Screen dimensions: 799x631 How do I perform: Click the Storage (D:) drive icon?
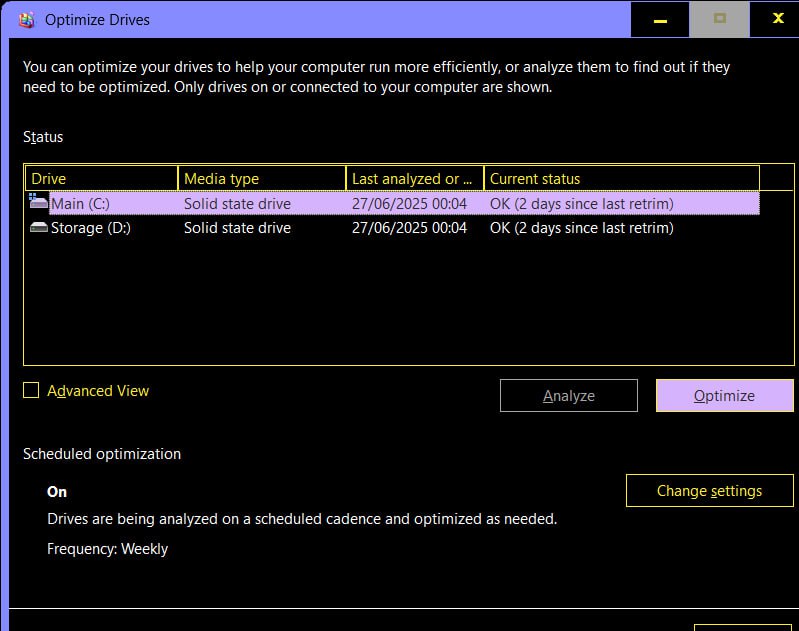tap(39, 228)
